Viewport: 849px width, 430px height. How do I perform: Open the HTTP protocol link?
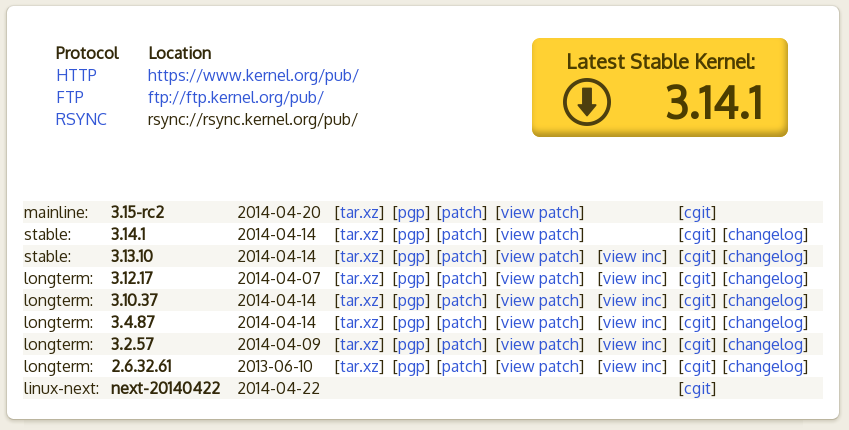point(76,75)
